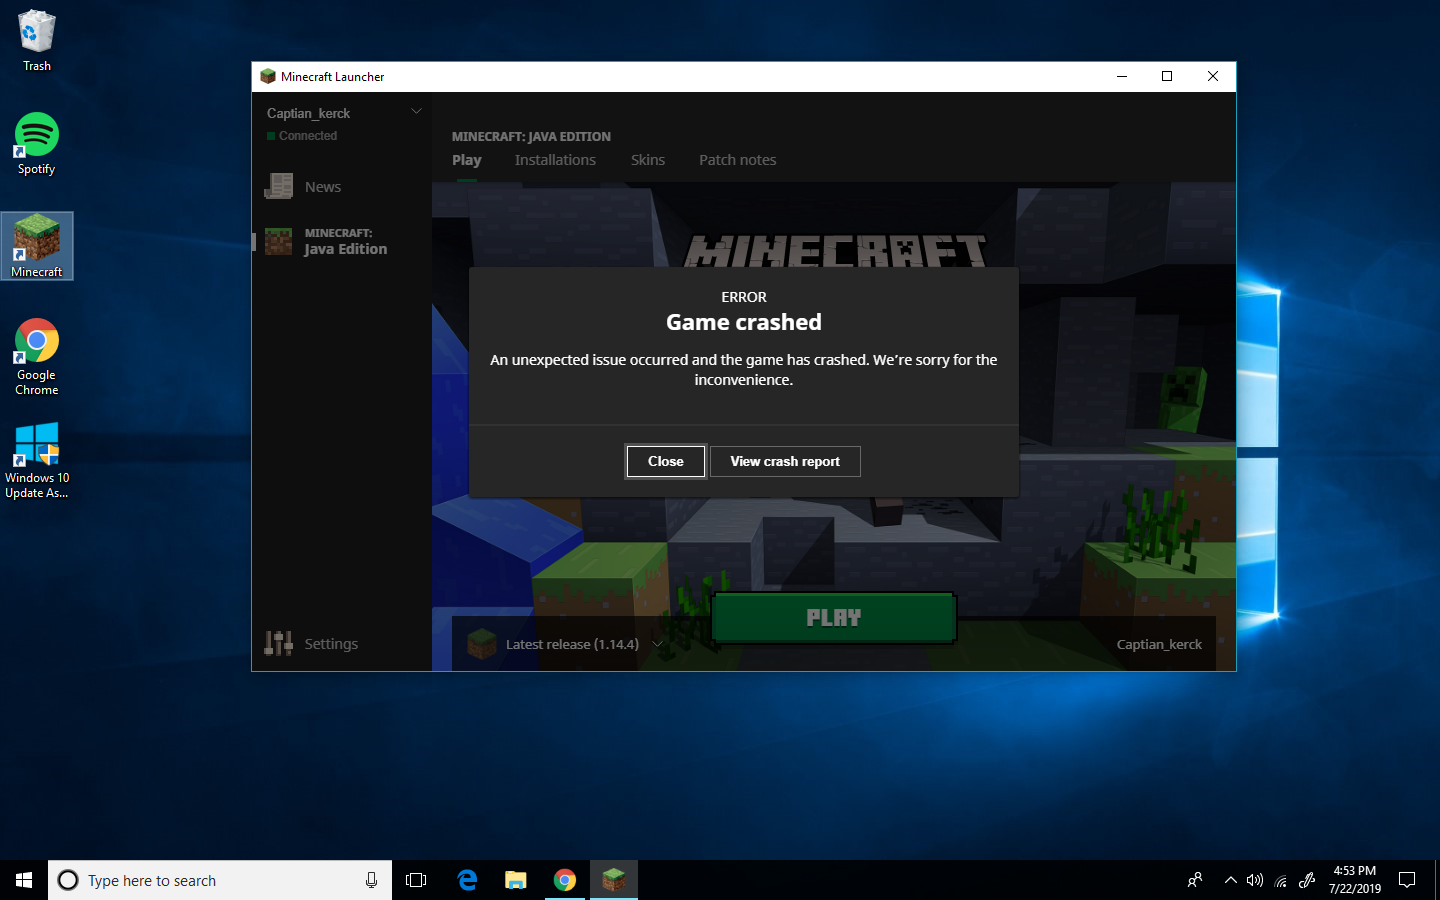This screenshot has width=1440, height=900.
Task: Select the Play tab
Action: click(x=466, y=160)
